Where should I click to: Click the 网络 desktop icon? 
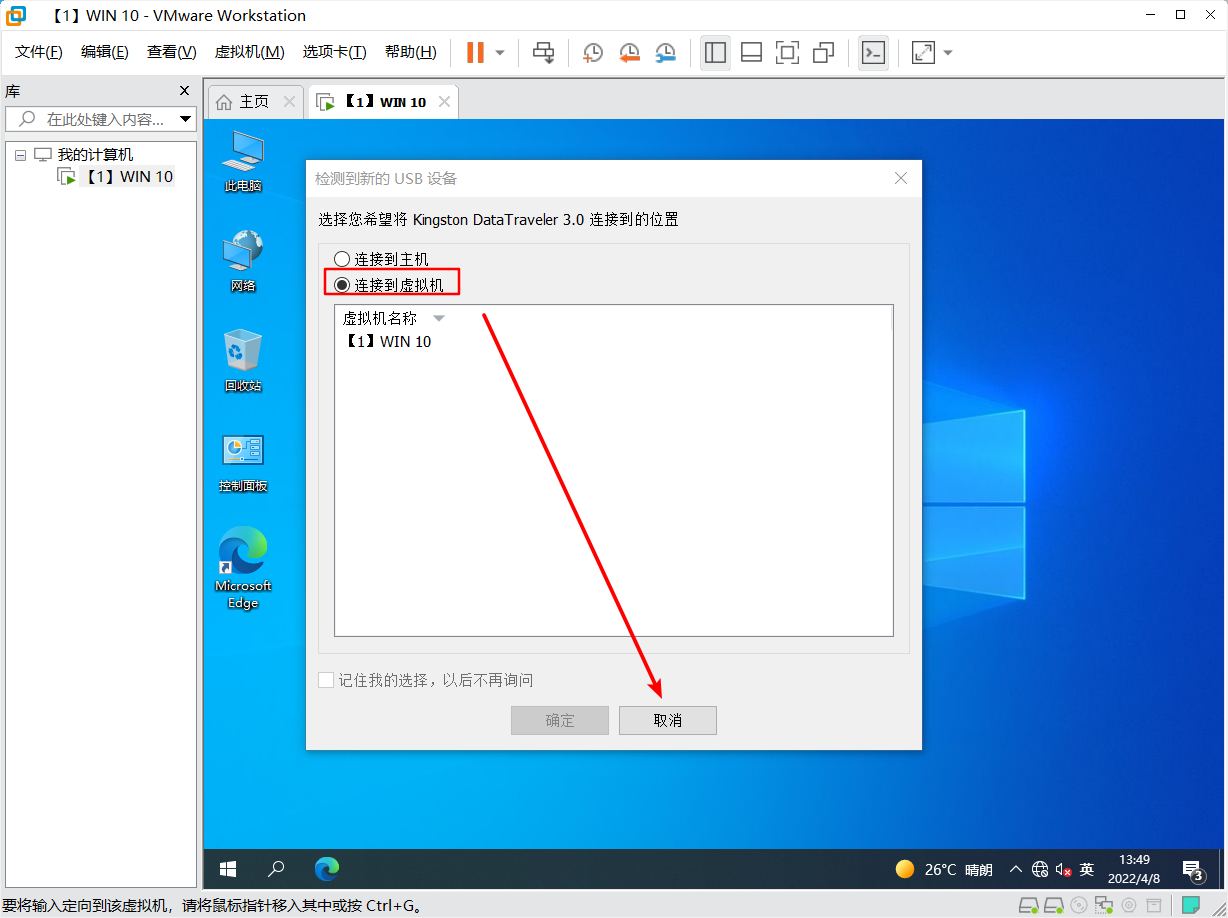click(243, 261)
